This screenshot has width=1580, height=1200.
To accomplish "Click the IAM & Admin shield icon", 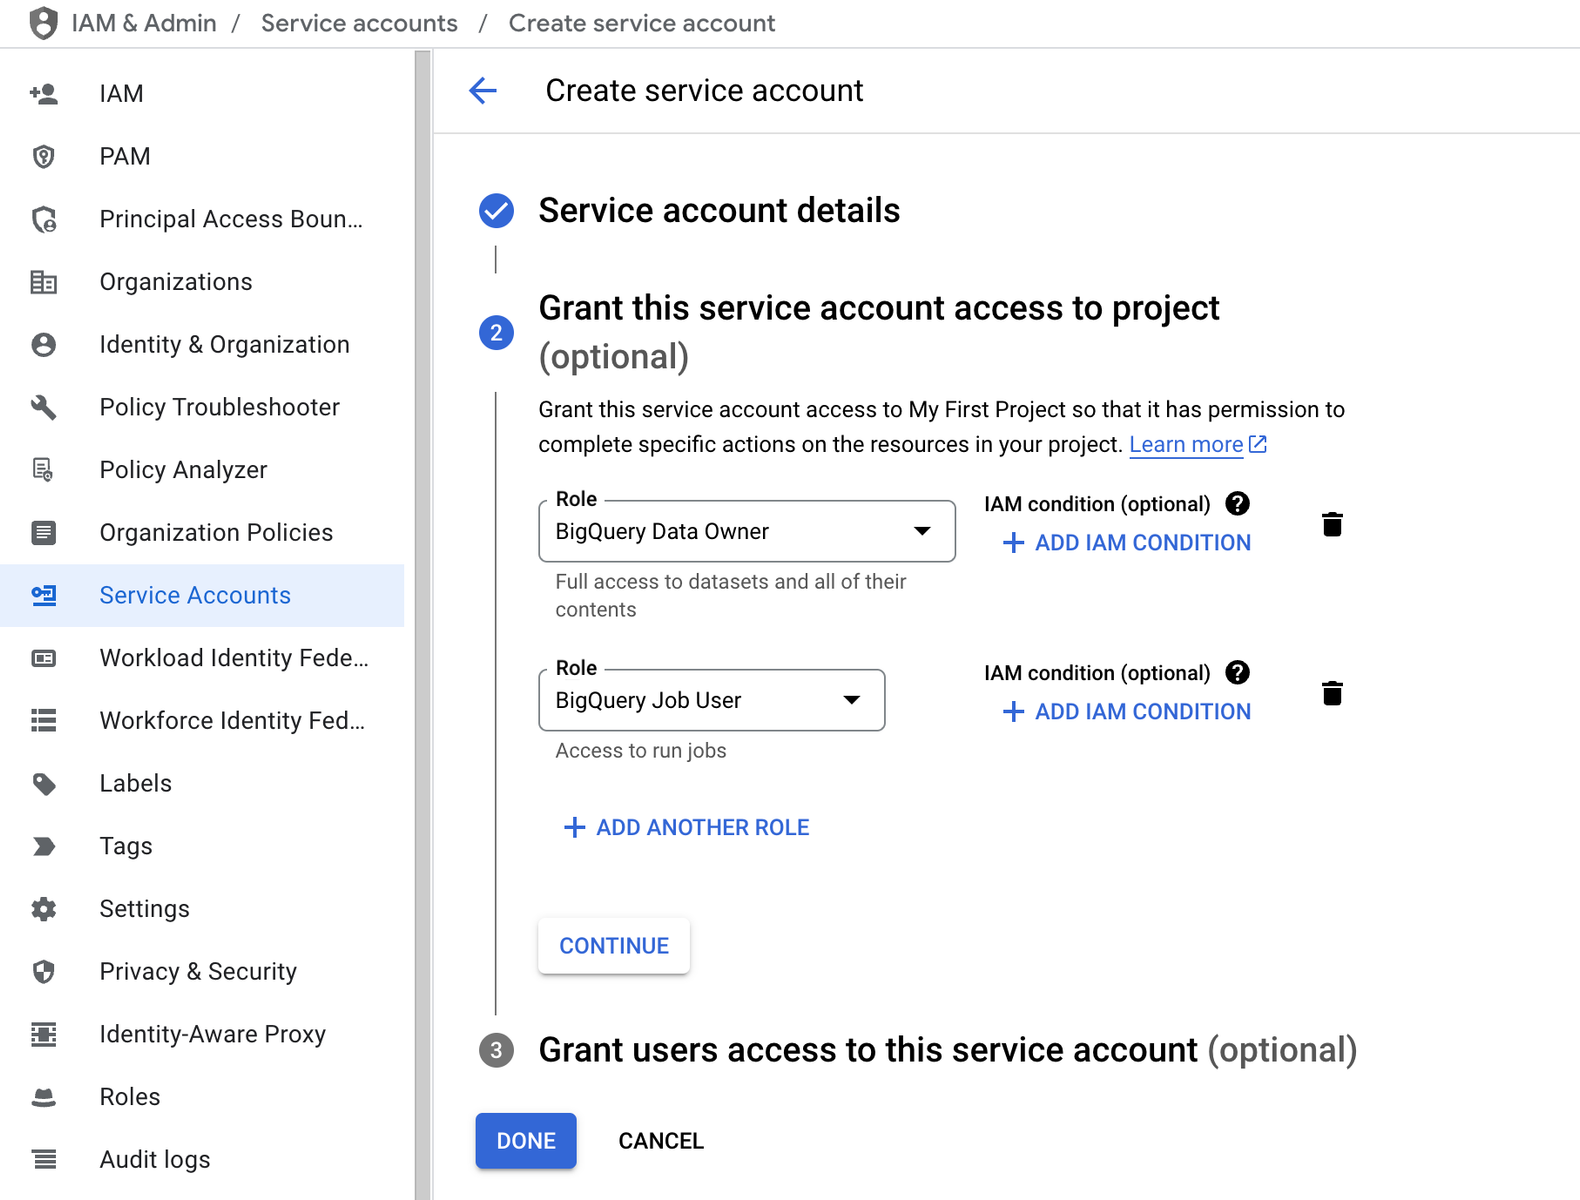I will [43, 23].
